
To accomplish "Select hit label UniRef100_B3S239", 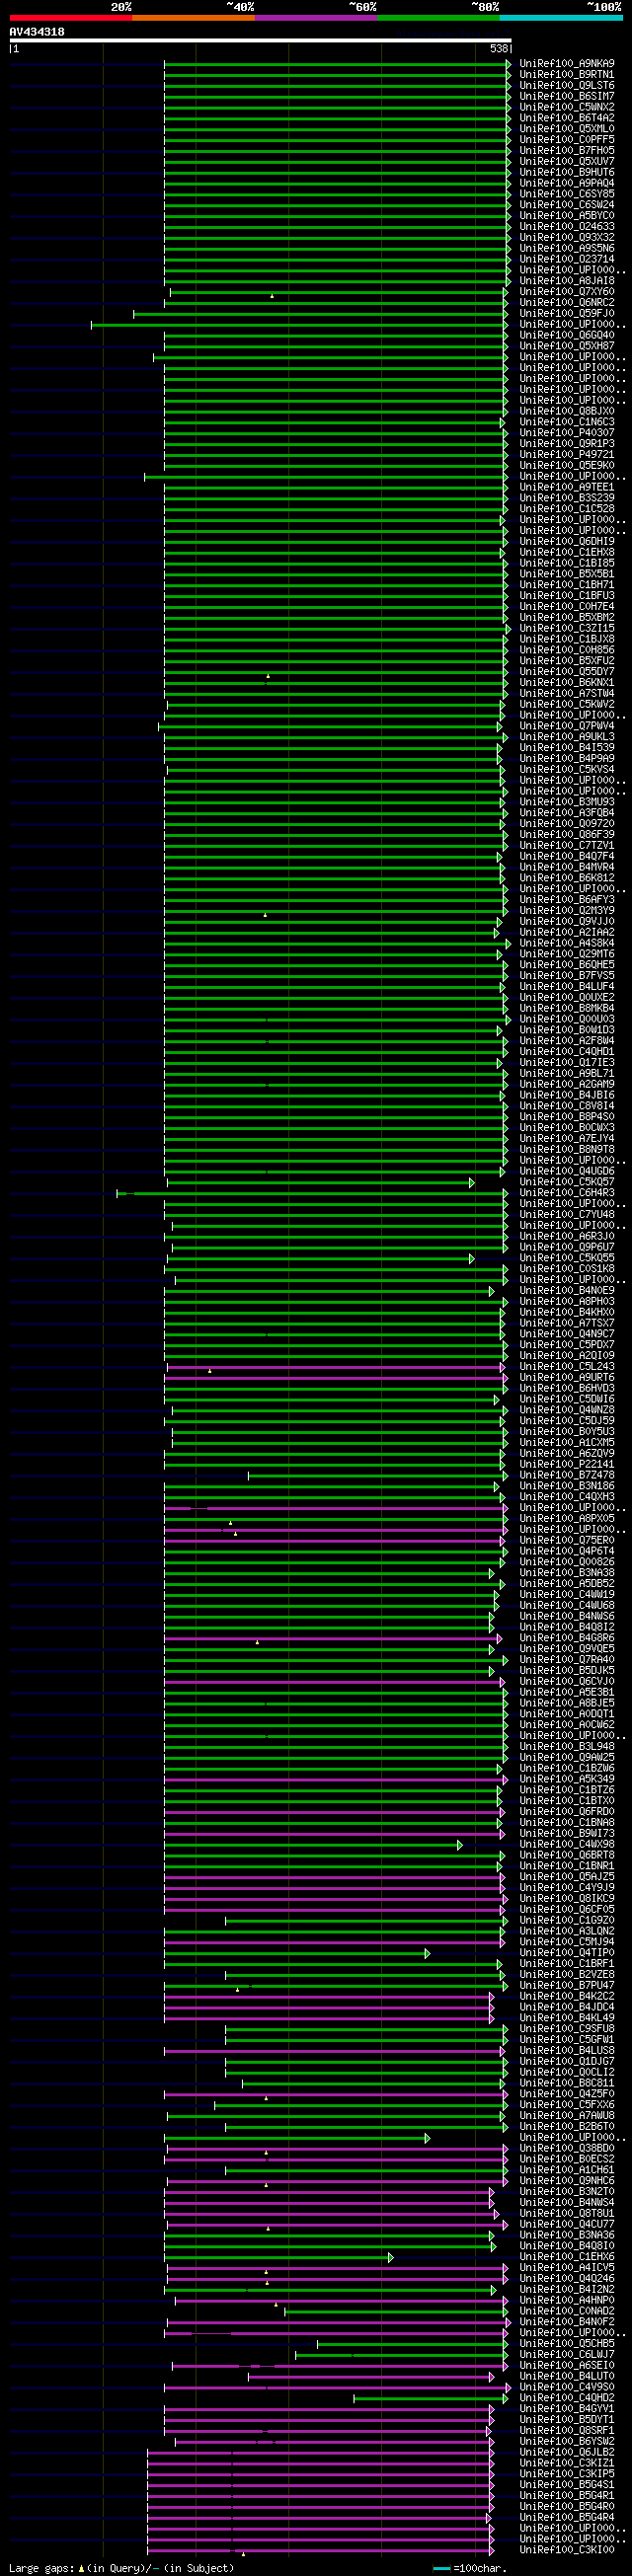I will 567,498.
